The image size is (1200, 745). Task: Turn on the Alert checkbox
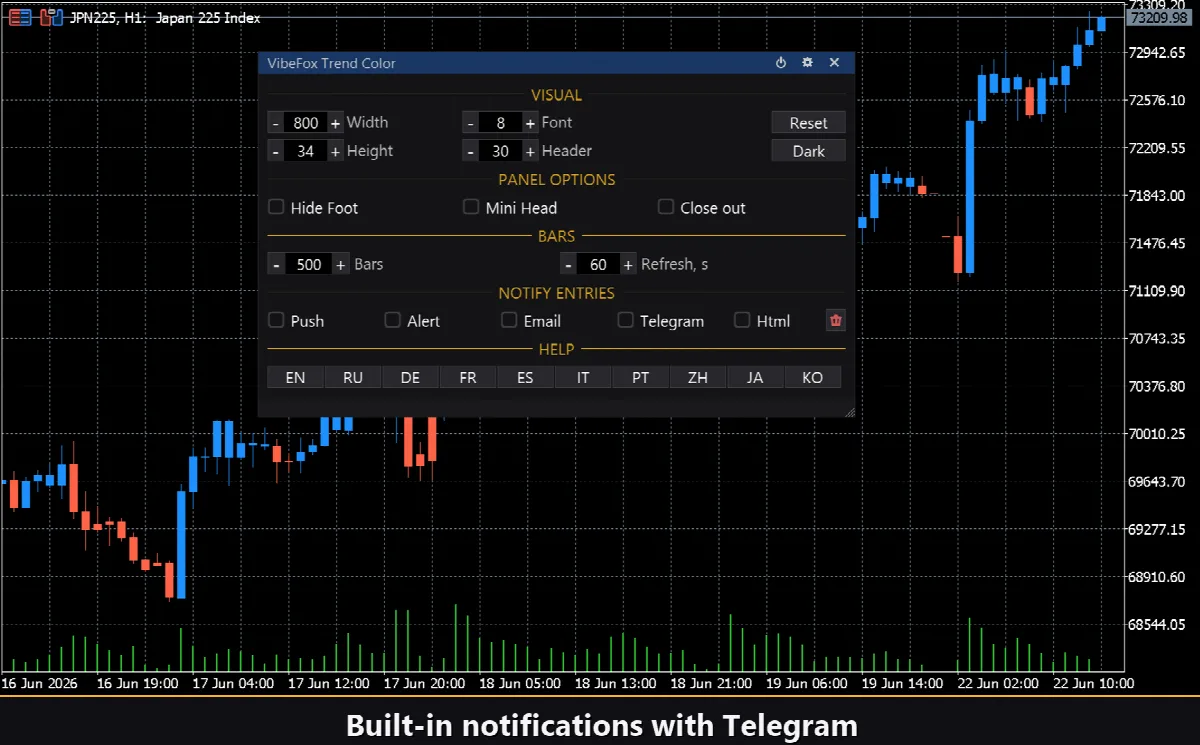click(x=393, y=320)
